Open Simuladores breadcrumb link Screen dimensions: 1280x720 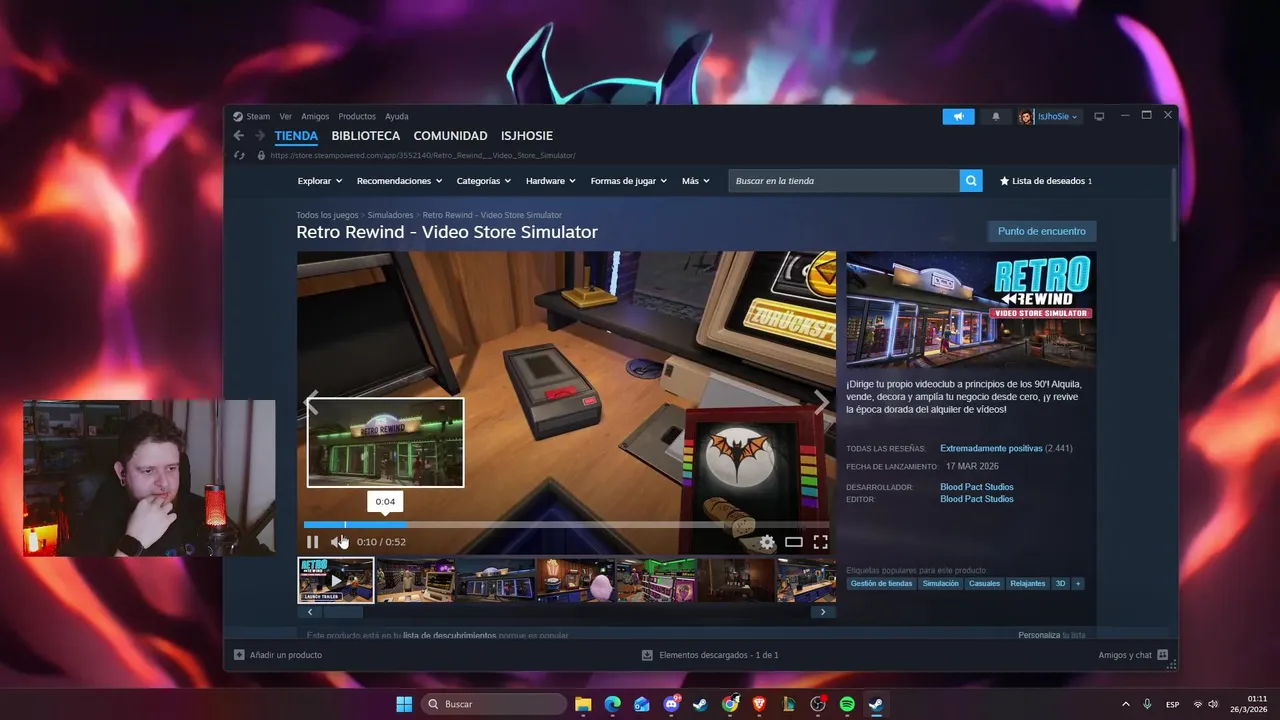click(x=390, y=215)
